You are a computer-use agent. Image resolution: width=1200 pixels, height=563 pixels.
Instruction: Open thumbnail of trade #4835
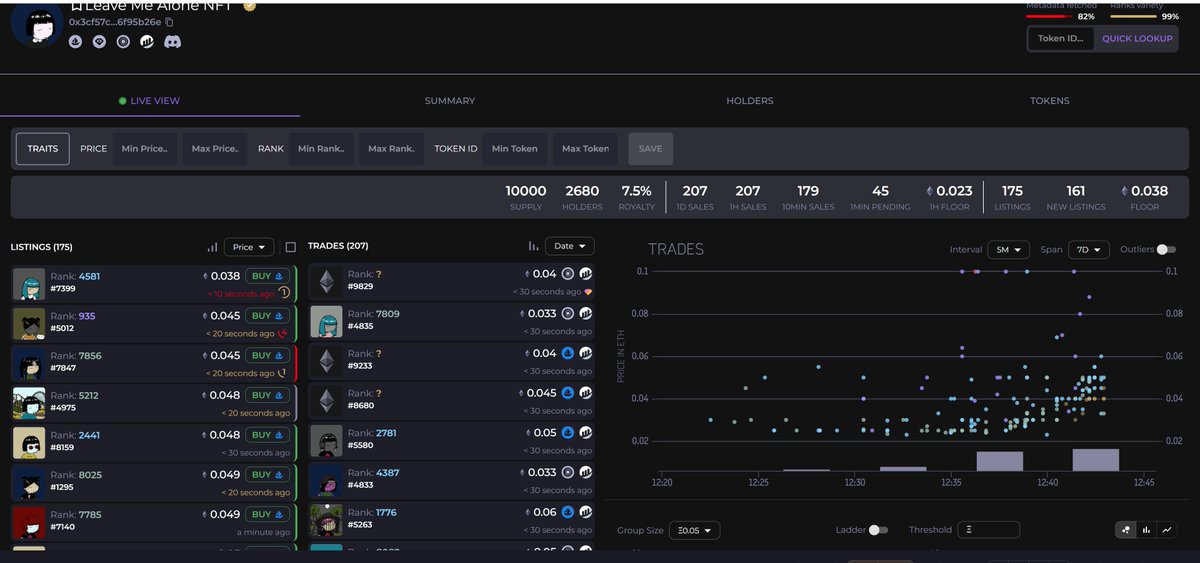tap(327, 322)
